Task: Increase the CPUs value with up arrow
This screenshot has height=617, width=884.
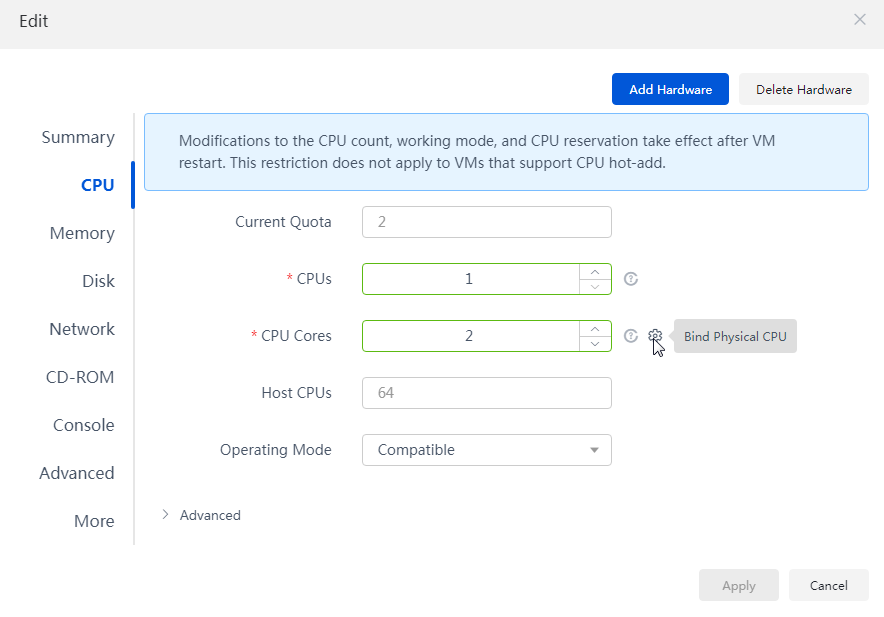Action: click(595, 272)
